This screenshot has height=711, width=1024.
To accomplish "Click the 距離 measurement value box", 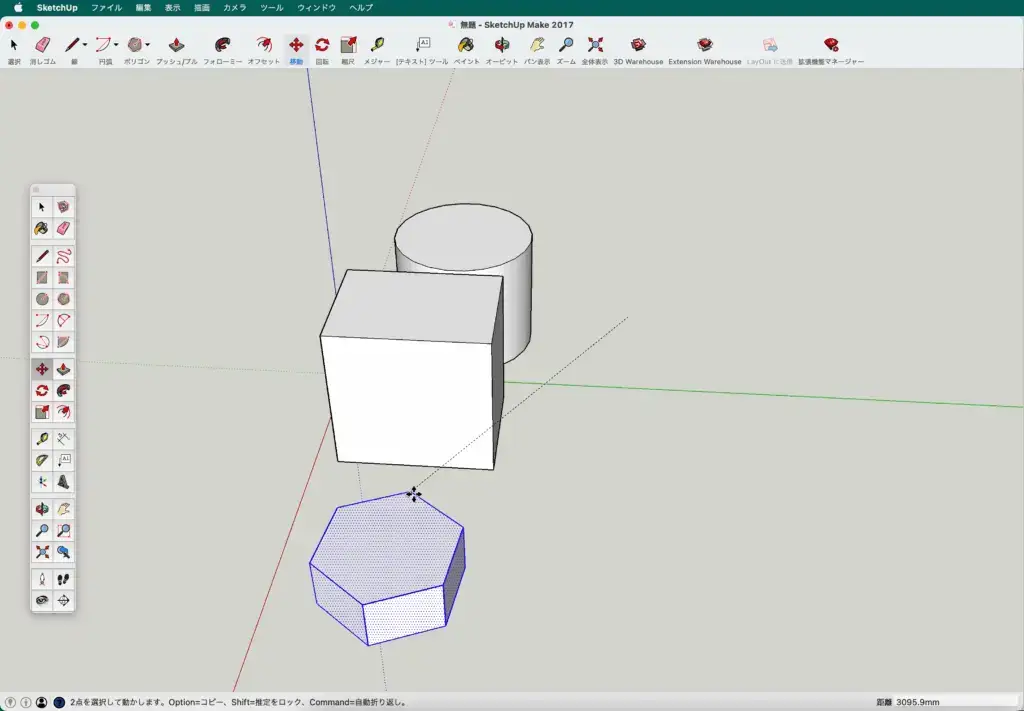I will pos(957,703).
